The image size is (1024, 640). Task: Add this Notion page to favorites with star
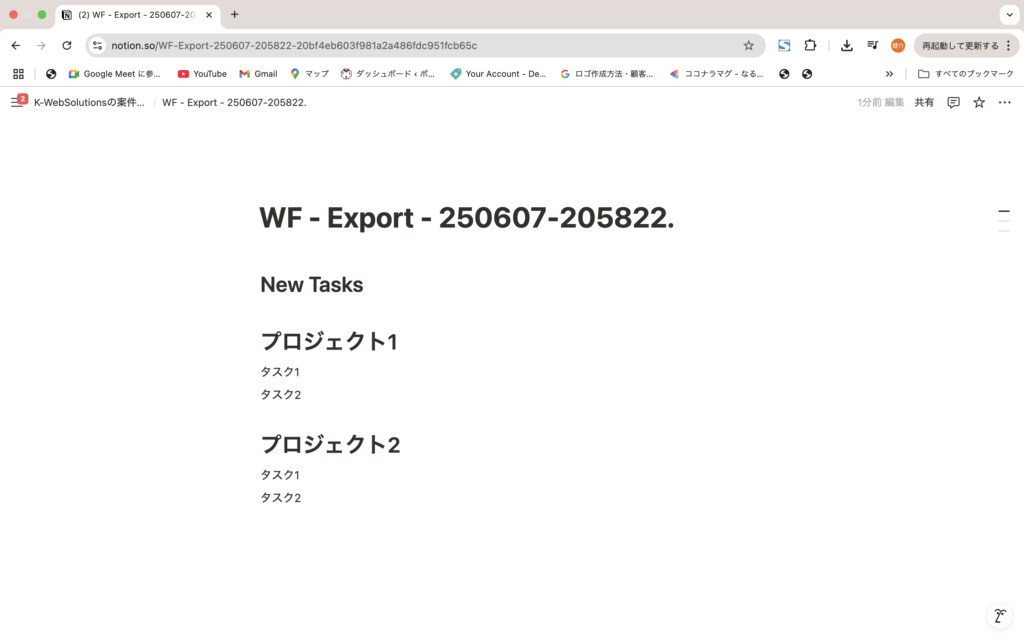(979, 102)
